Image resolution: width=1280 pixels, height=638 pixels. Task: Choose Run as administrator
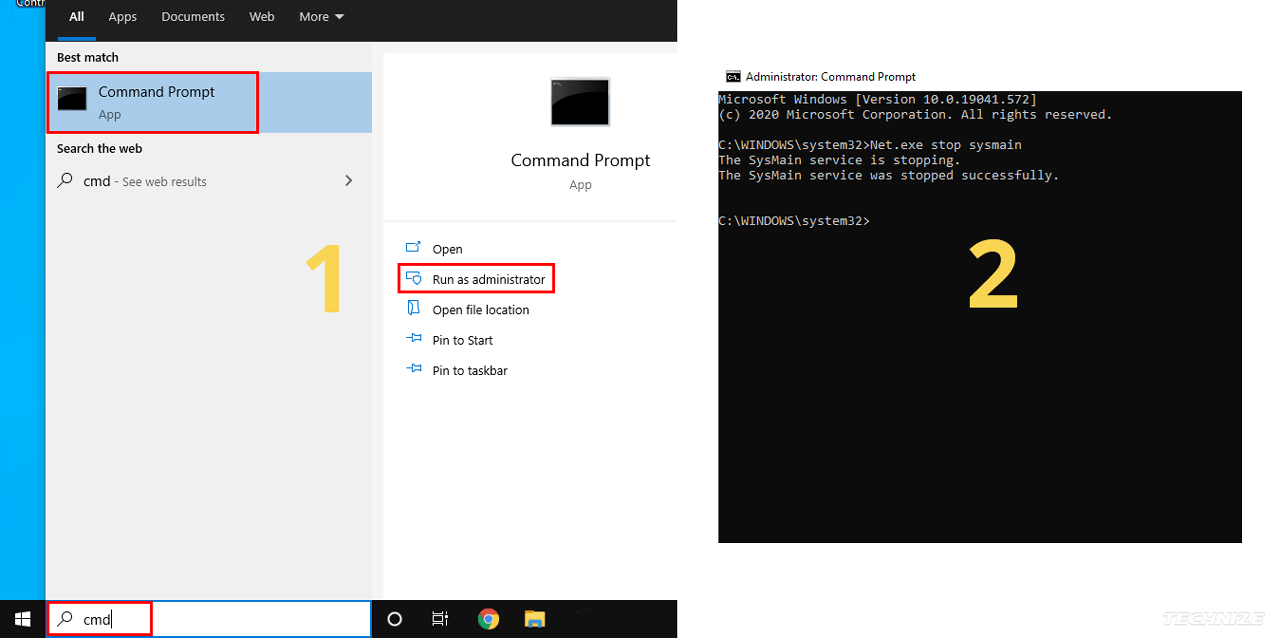click(x=488, y=280)
